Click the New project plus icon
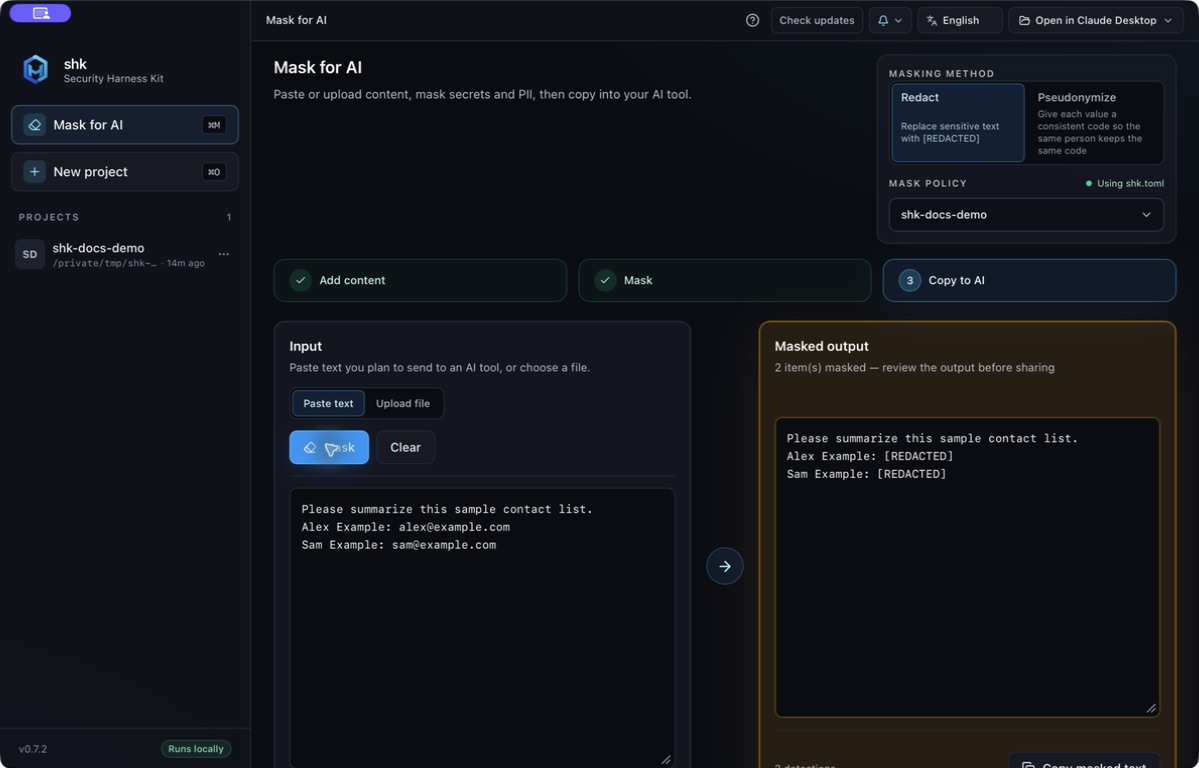This screenshot has height=768, width=1199. coord(34,171)
